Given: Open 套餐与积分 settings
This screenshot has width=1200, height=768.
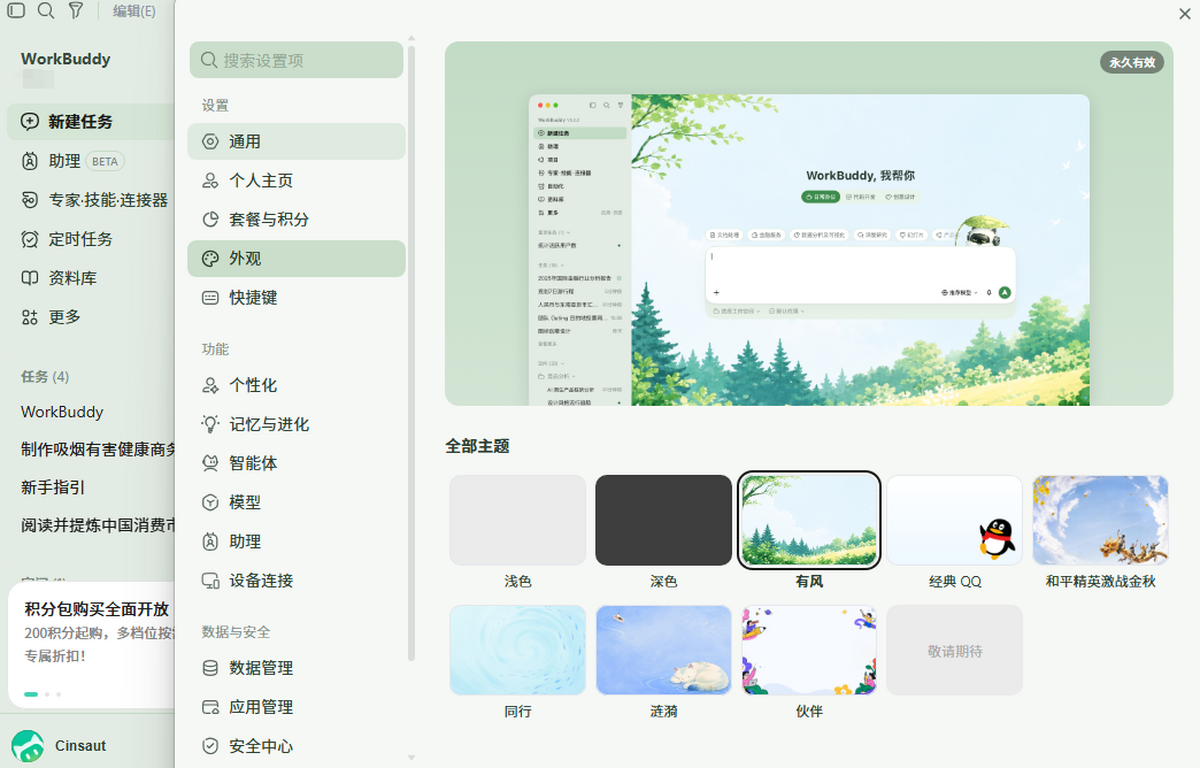Looking at the screenshot, I should pyautogui.click(x=297, y=220).
